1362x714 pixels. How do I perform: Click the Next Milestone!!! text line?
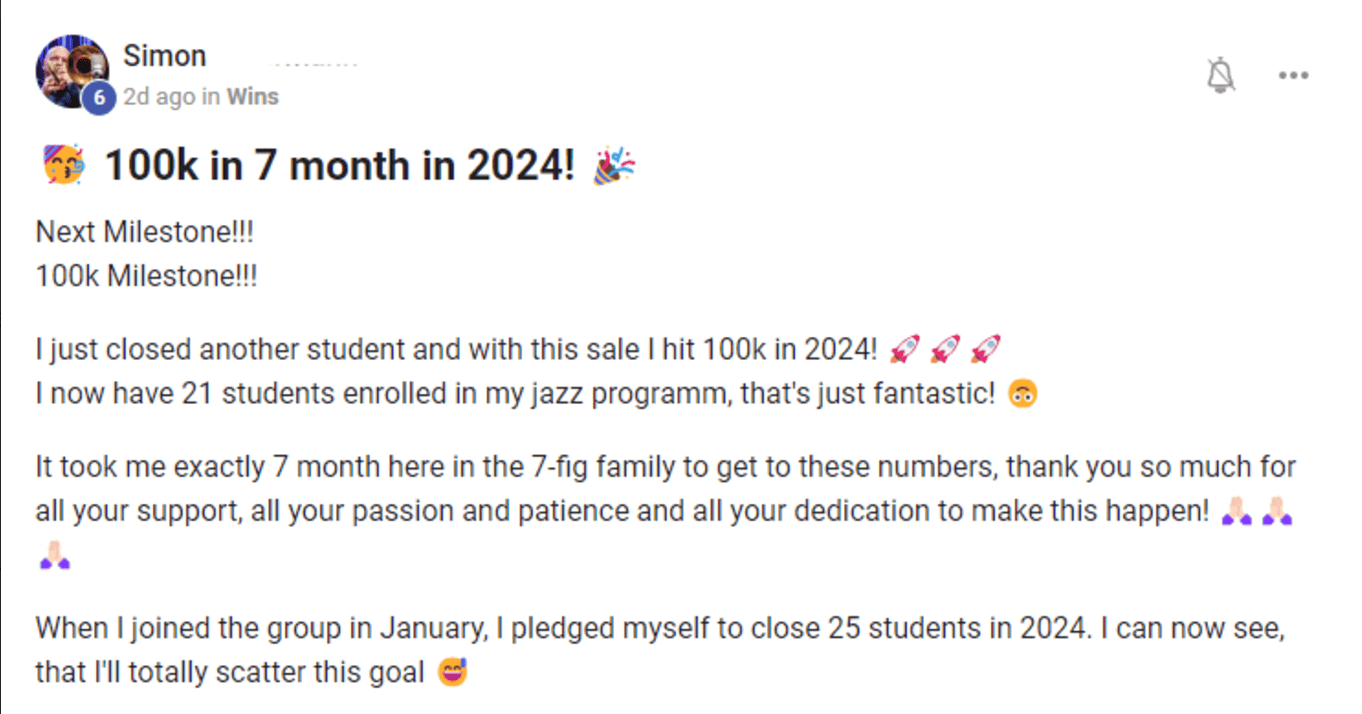pos(145,232)
